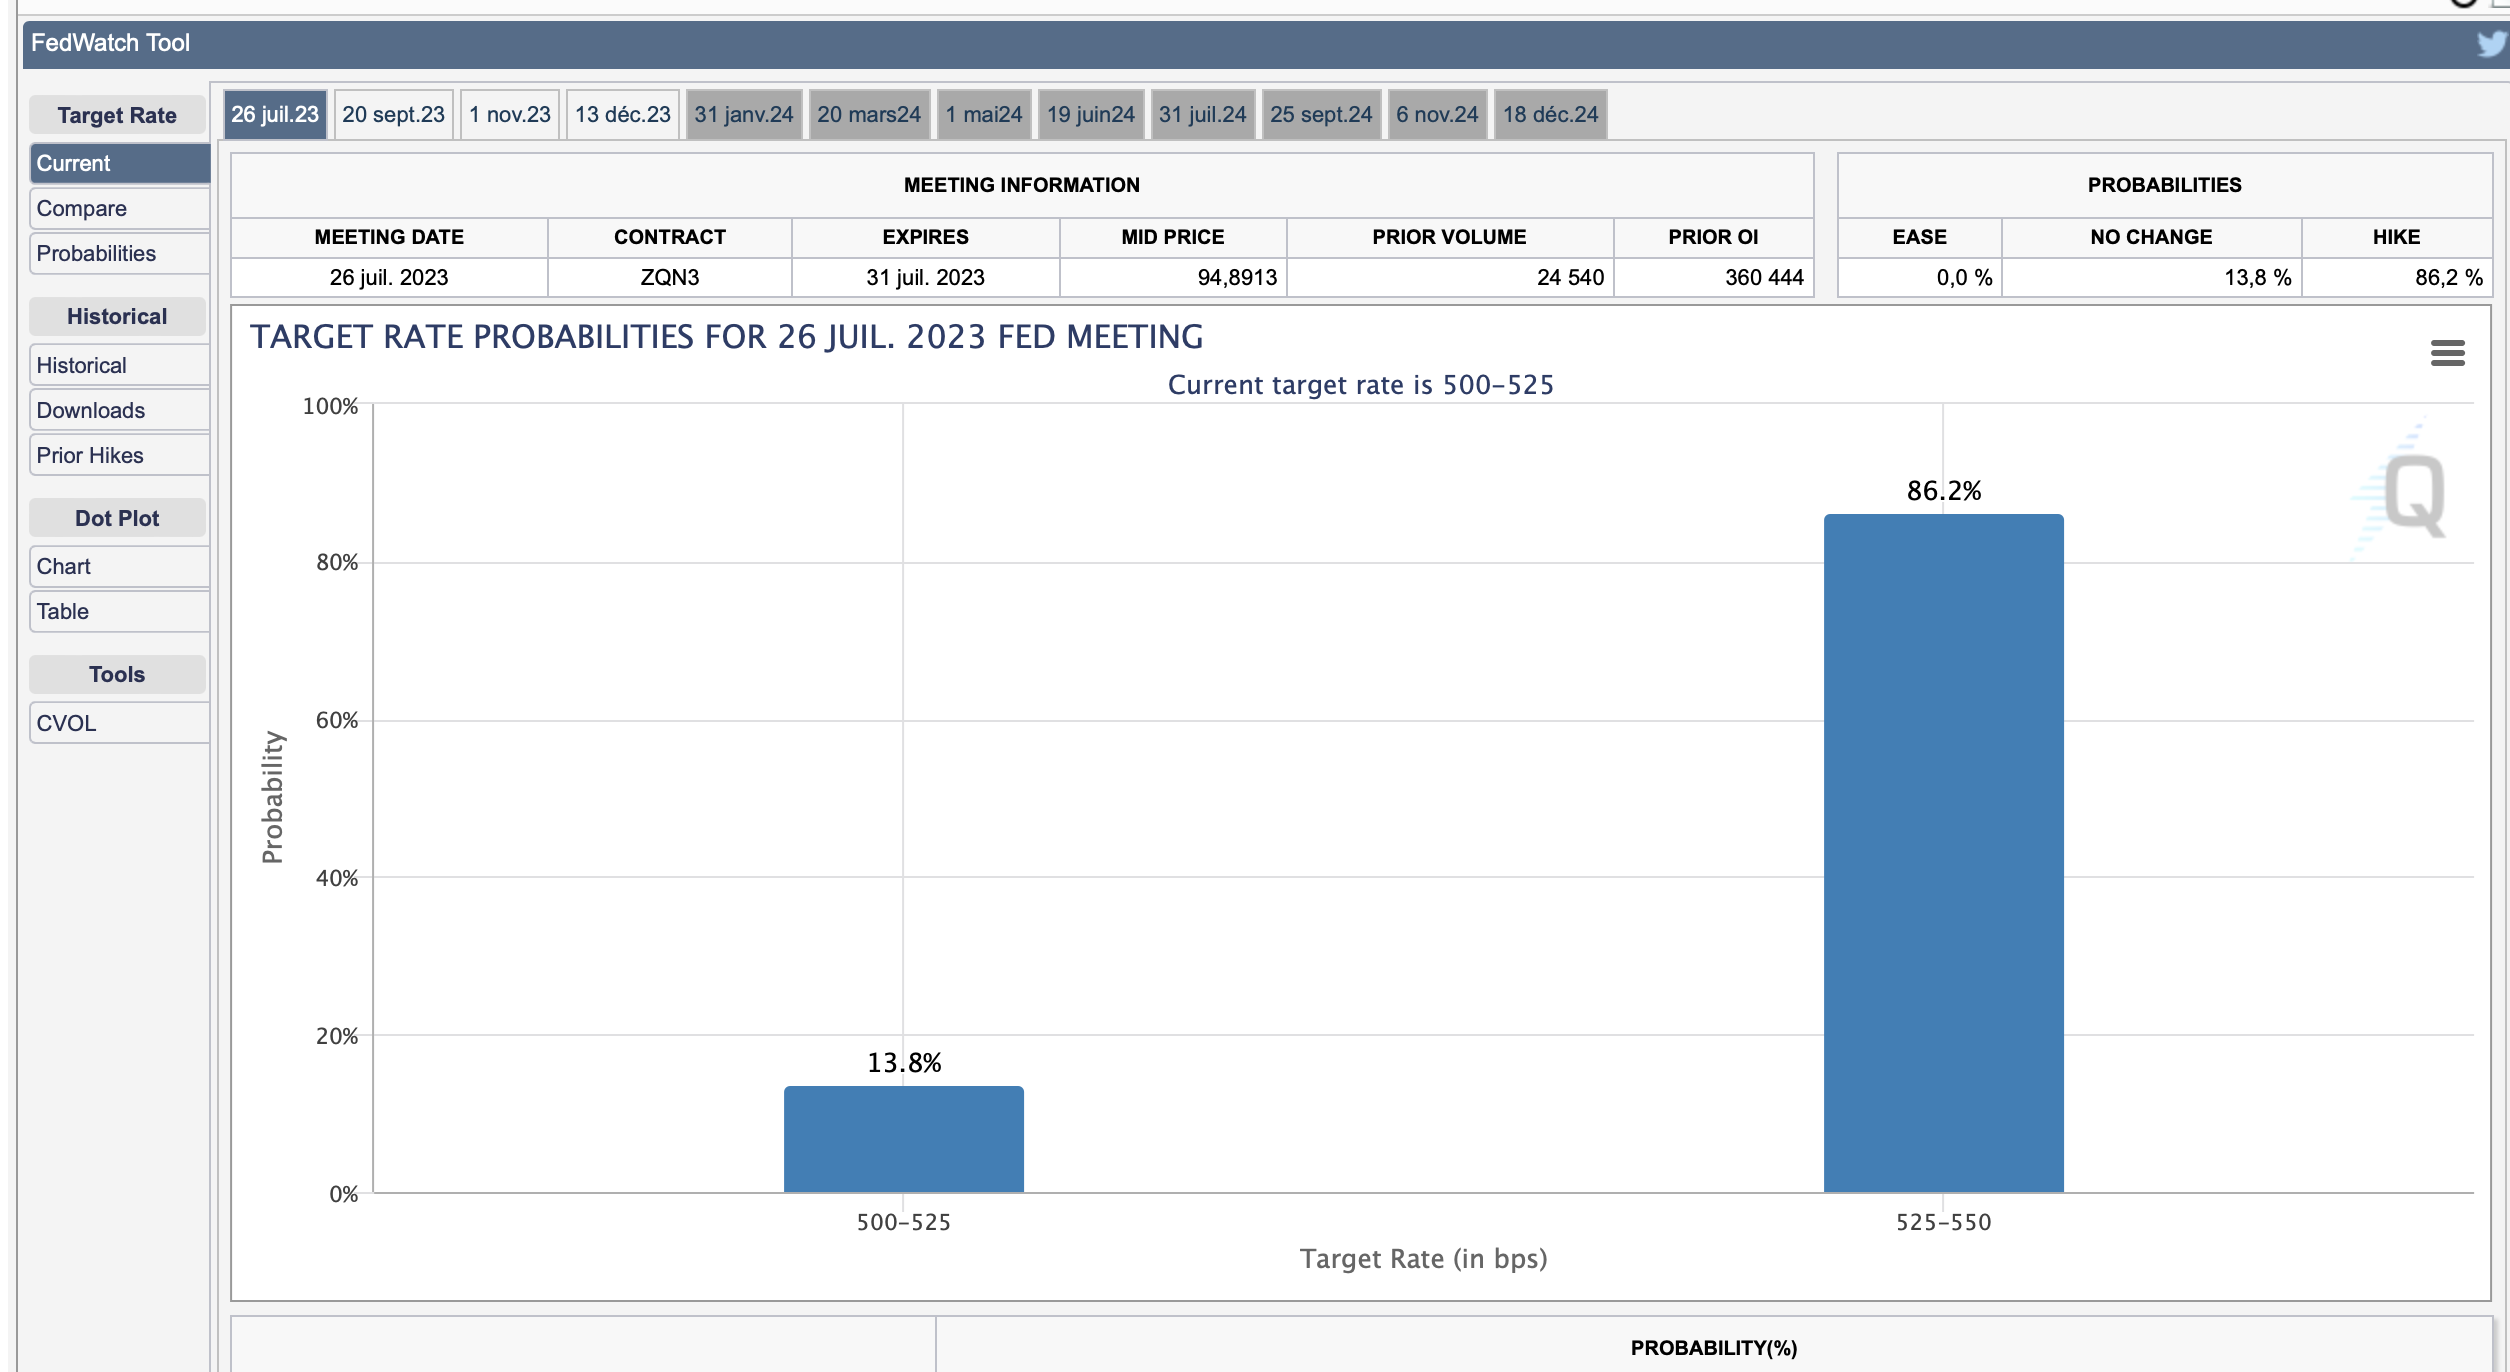
Task: Switch to the 1 nov.23 meeting tab
Action: point(510,115)
